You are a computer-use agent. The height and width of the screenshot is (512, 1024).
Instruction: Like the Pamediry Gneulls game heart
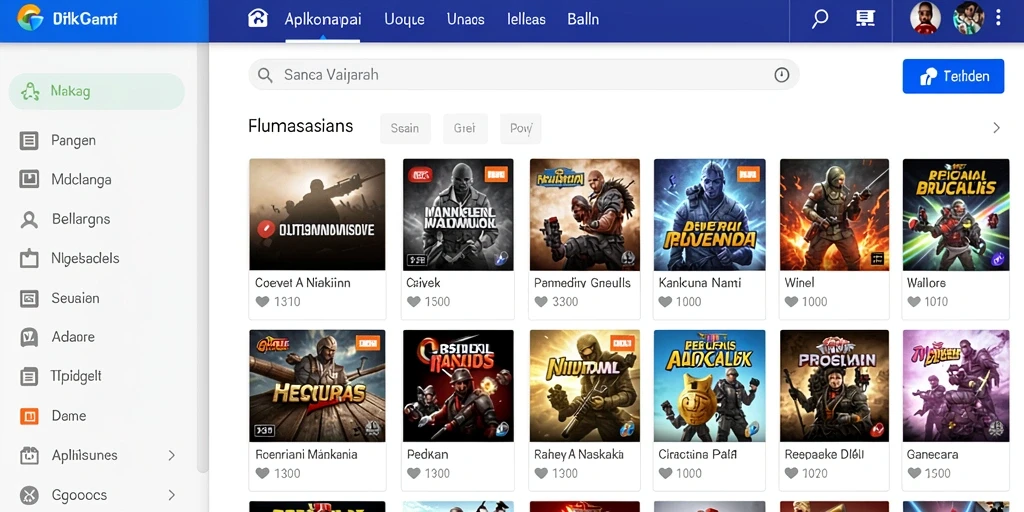tap(541, 302)
